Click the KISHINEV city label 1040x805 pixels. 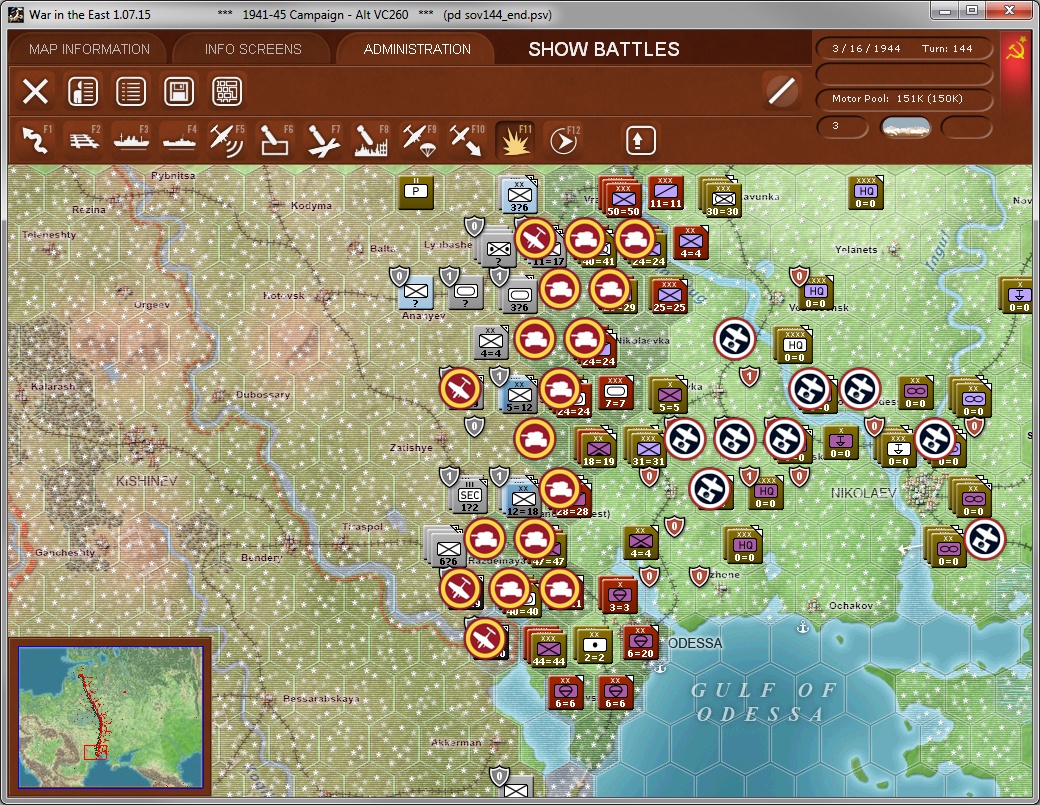[x=147, y=481]
